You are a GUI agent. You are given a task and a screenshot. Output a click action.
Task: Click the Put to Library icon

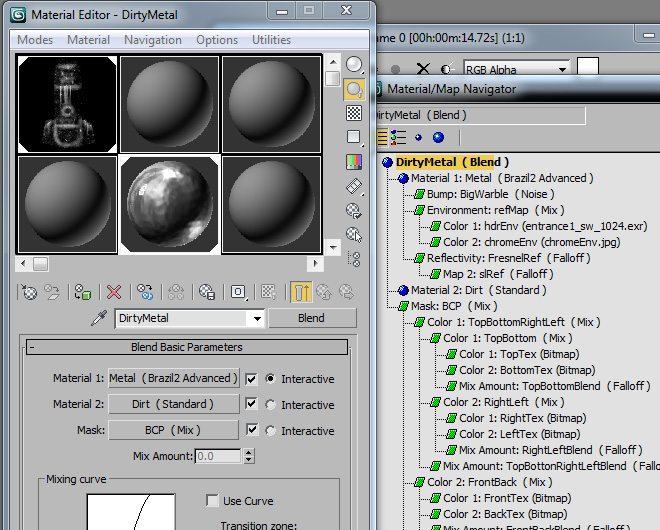[x=207, y=292]
